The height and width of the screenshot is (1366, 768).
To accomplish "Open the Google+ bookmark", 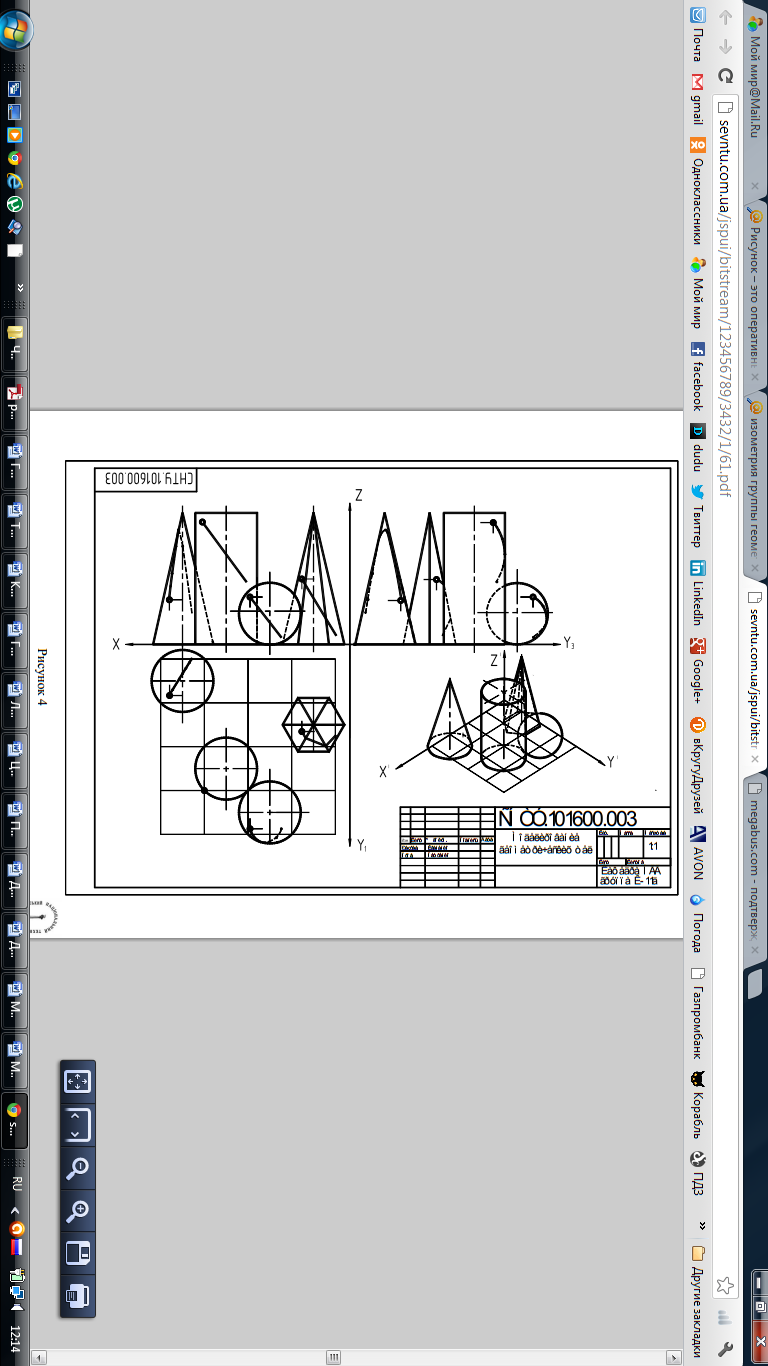I will pos(698,673).
